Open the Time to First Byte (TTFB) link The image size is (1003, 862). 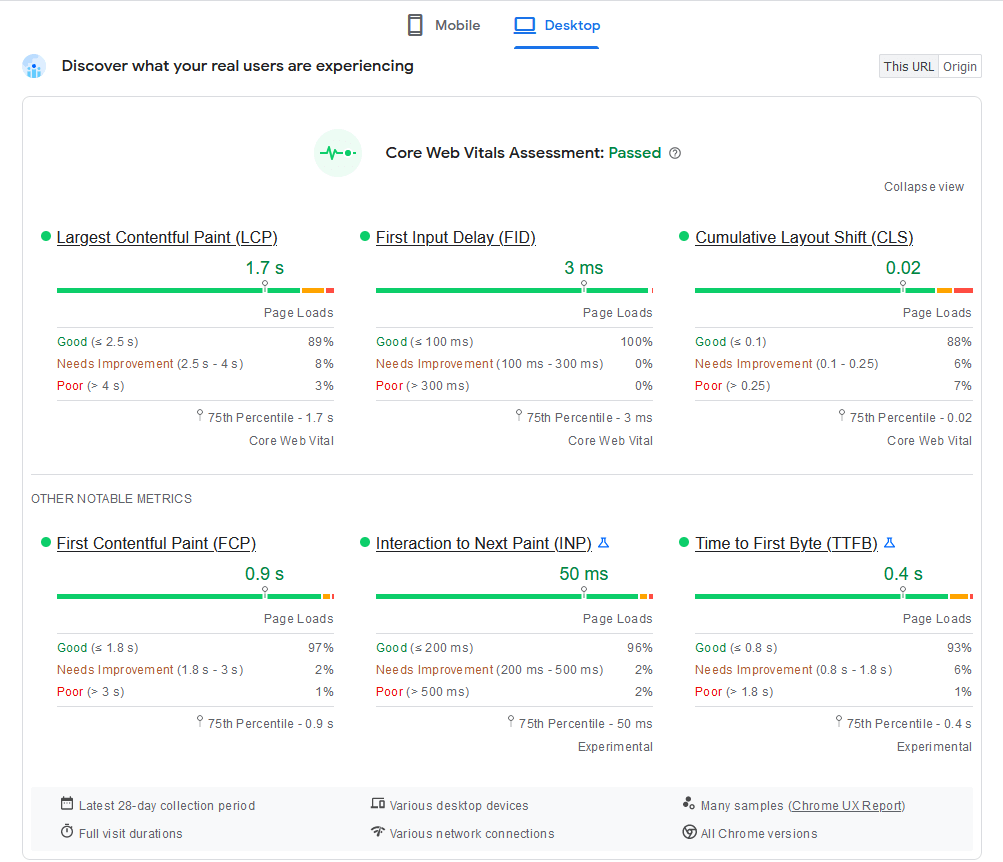click(786, 543)
